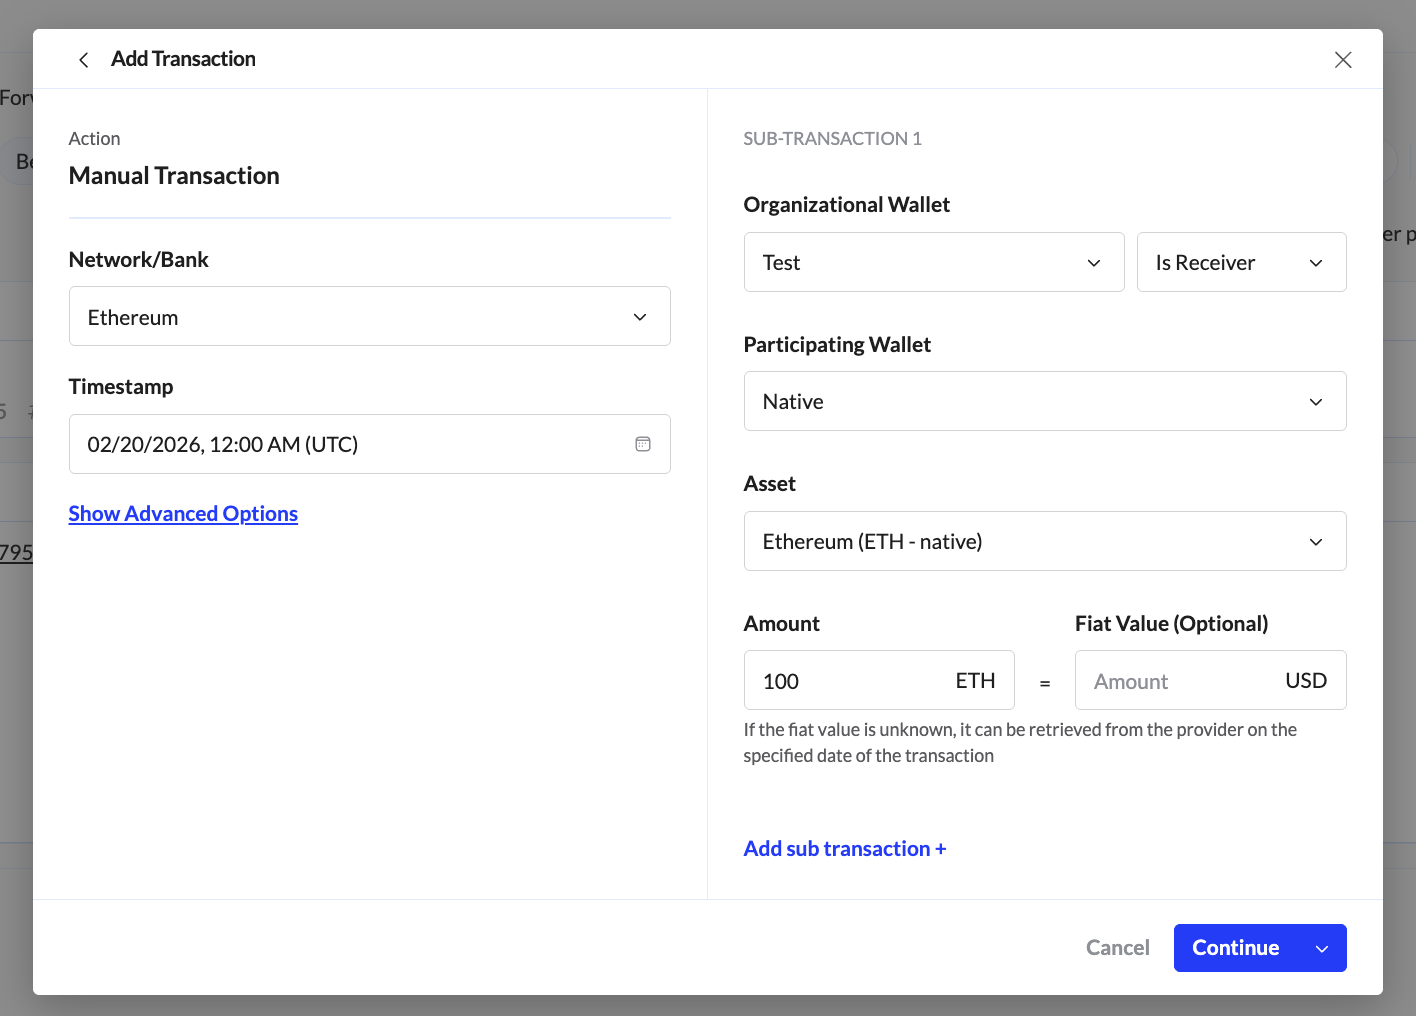Screen dimensions: 1416x1016
Task: Change the Is Receiver role selector
Action: (x=1230, y=263)
